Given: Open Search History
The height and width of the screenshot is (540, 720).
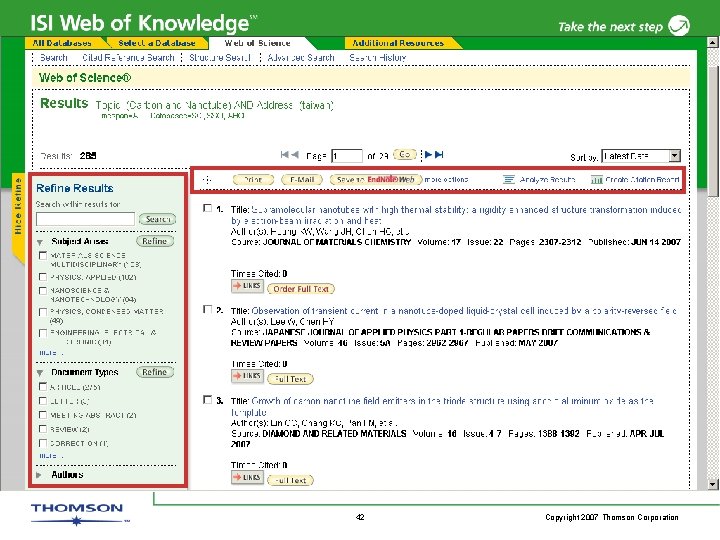Looking at the screenshot, I should [x=377, y=57].
